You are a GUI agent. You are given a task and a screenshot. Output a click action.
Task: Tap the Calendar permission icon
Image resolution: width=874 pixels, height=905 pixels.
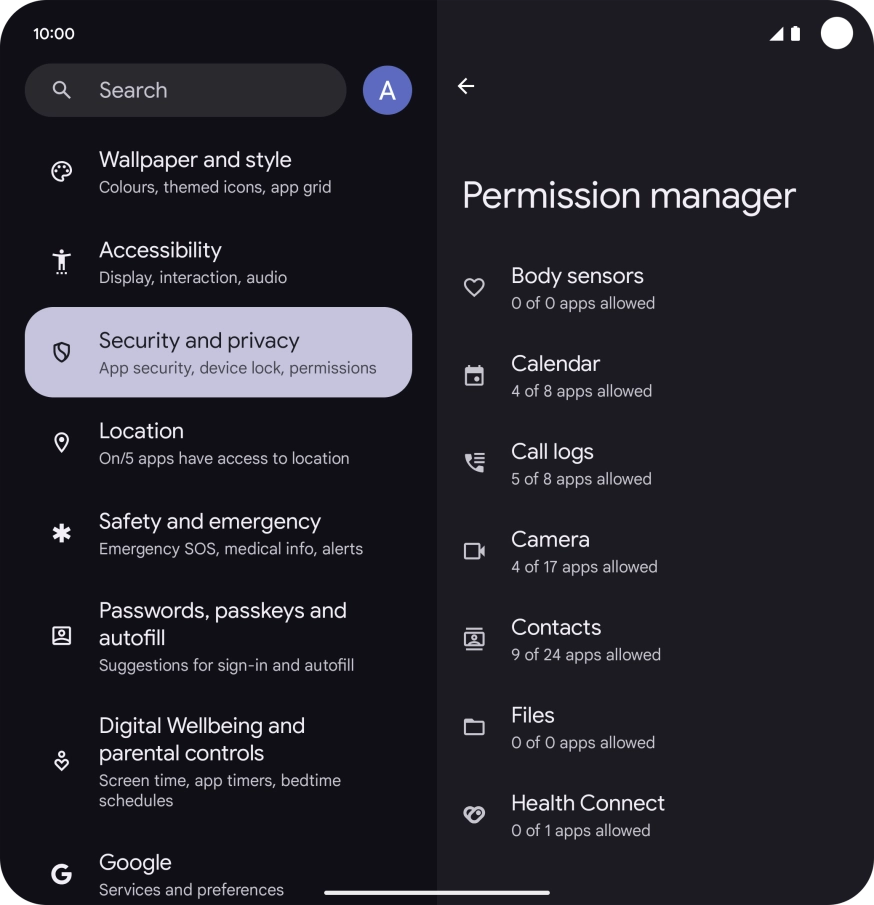click(474, 376)
